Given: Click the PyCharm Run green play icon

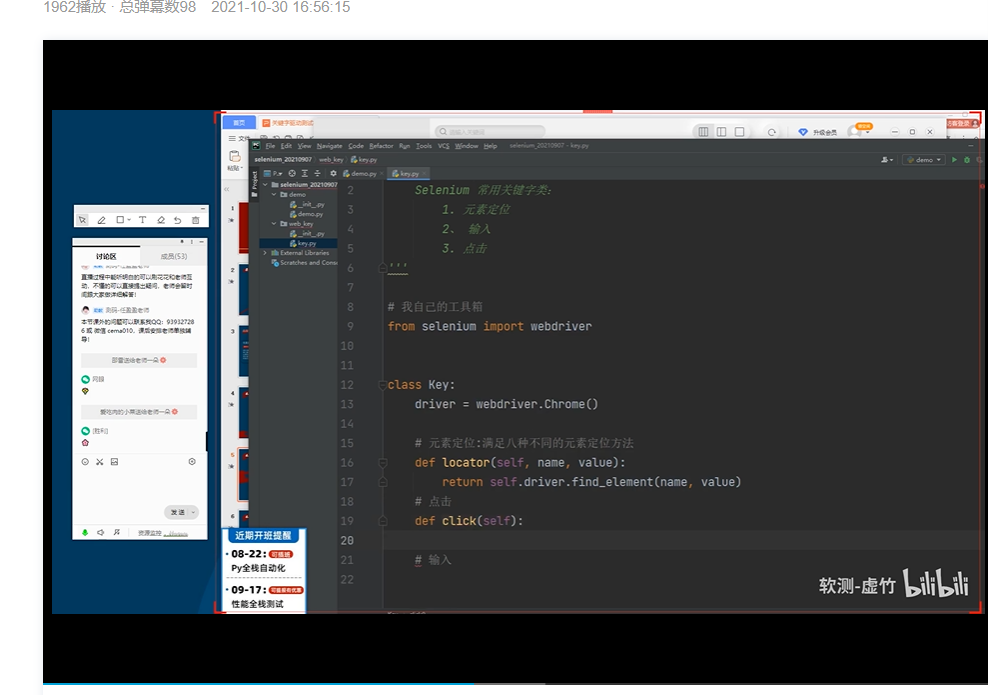Looking at the screenshot, I should pos(954,160).
